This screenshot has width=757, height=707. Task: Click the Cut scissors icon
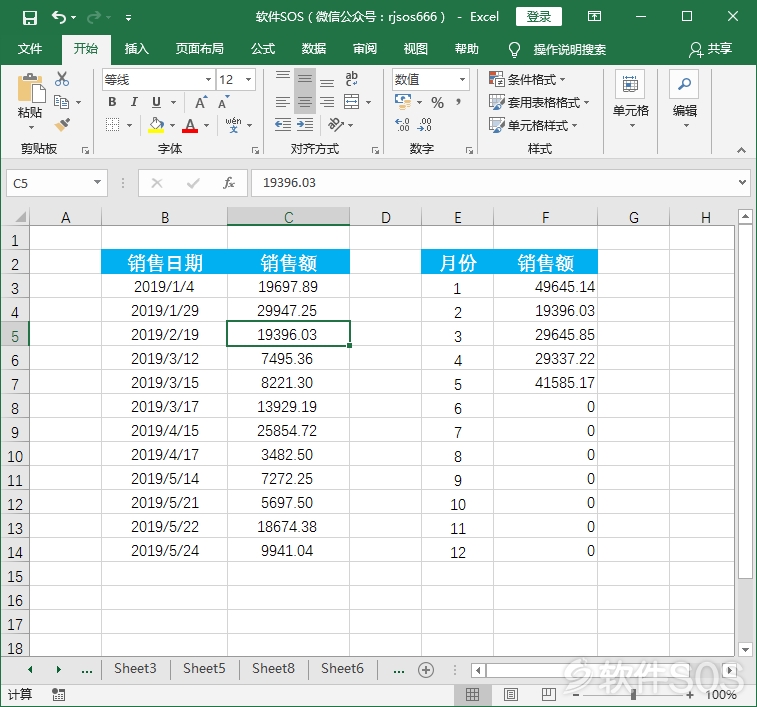[x=62, y=79]
